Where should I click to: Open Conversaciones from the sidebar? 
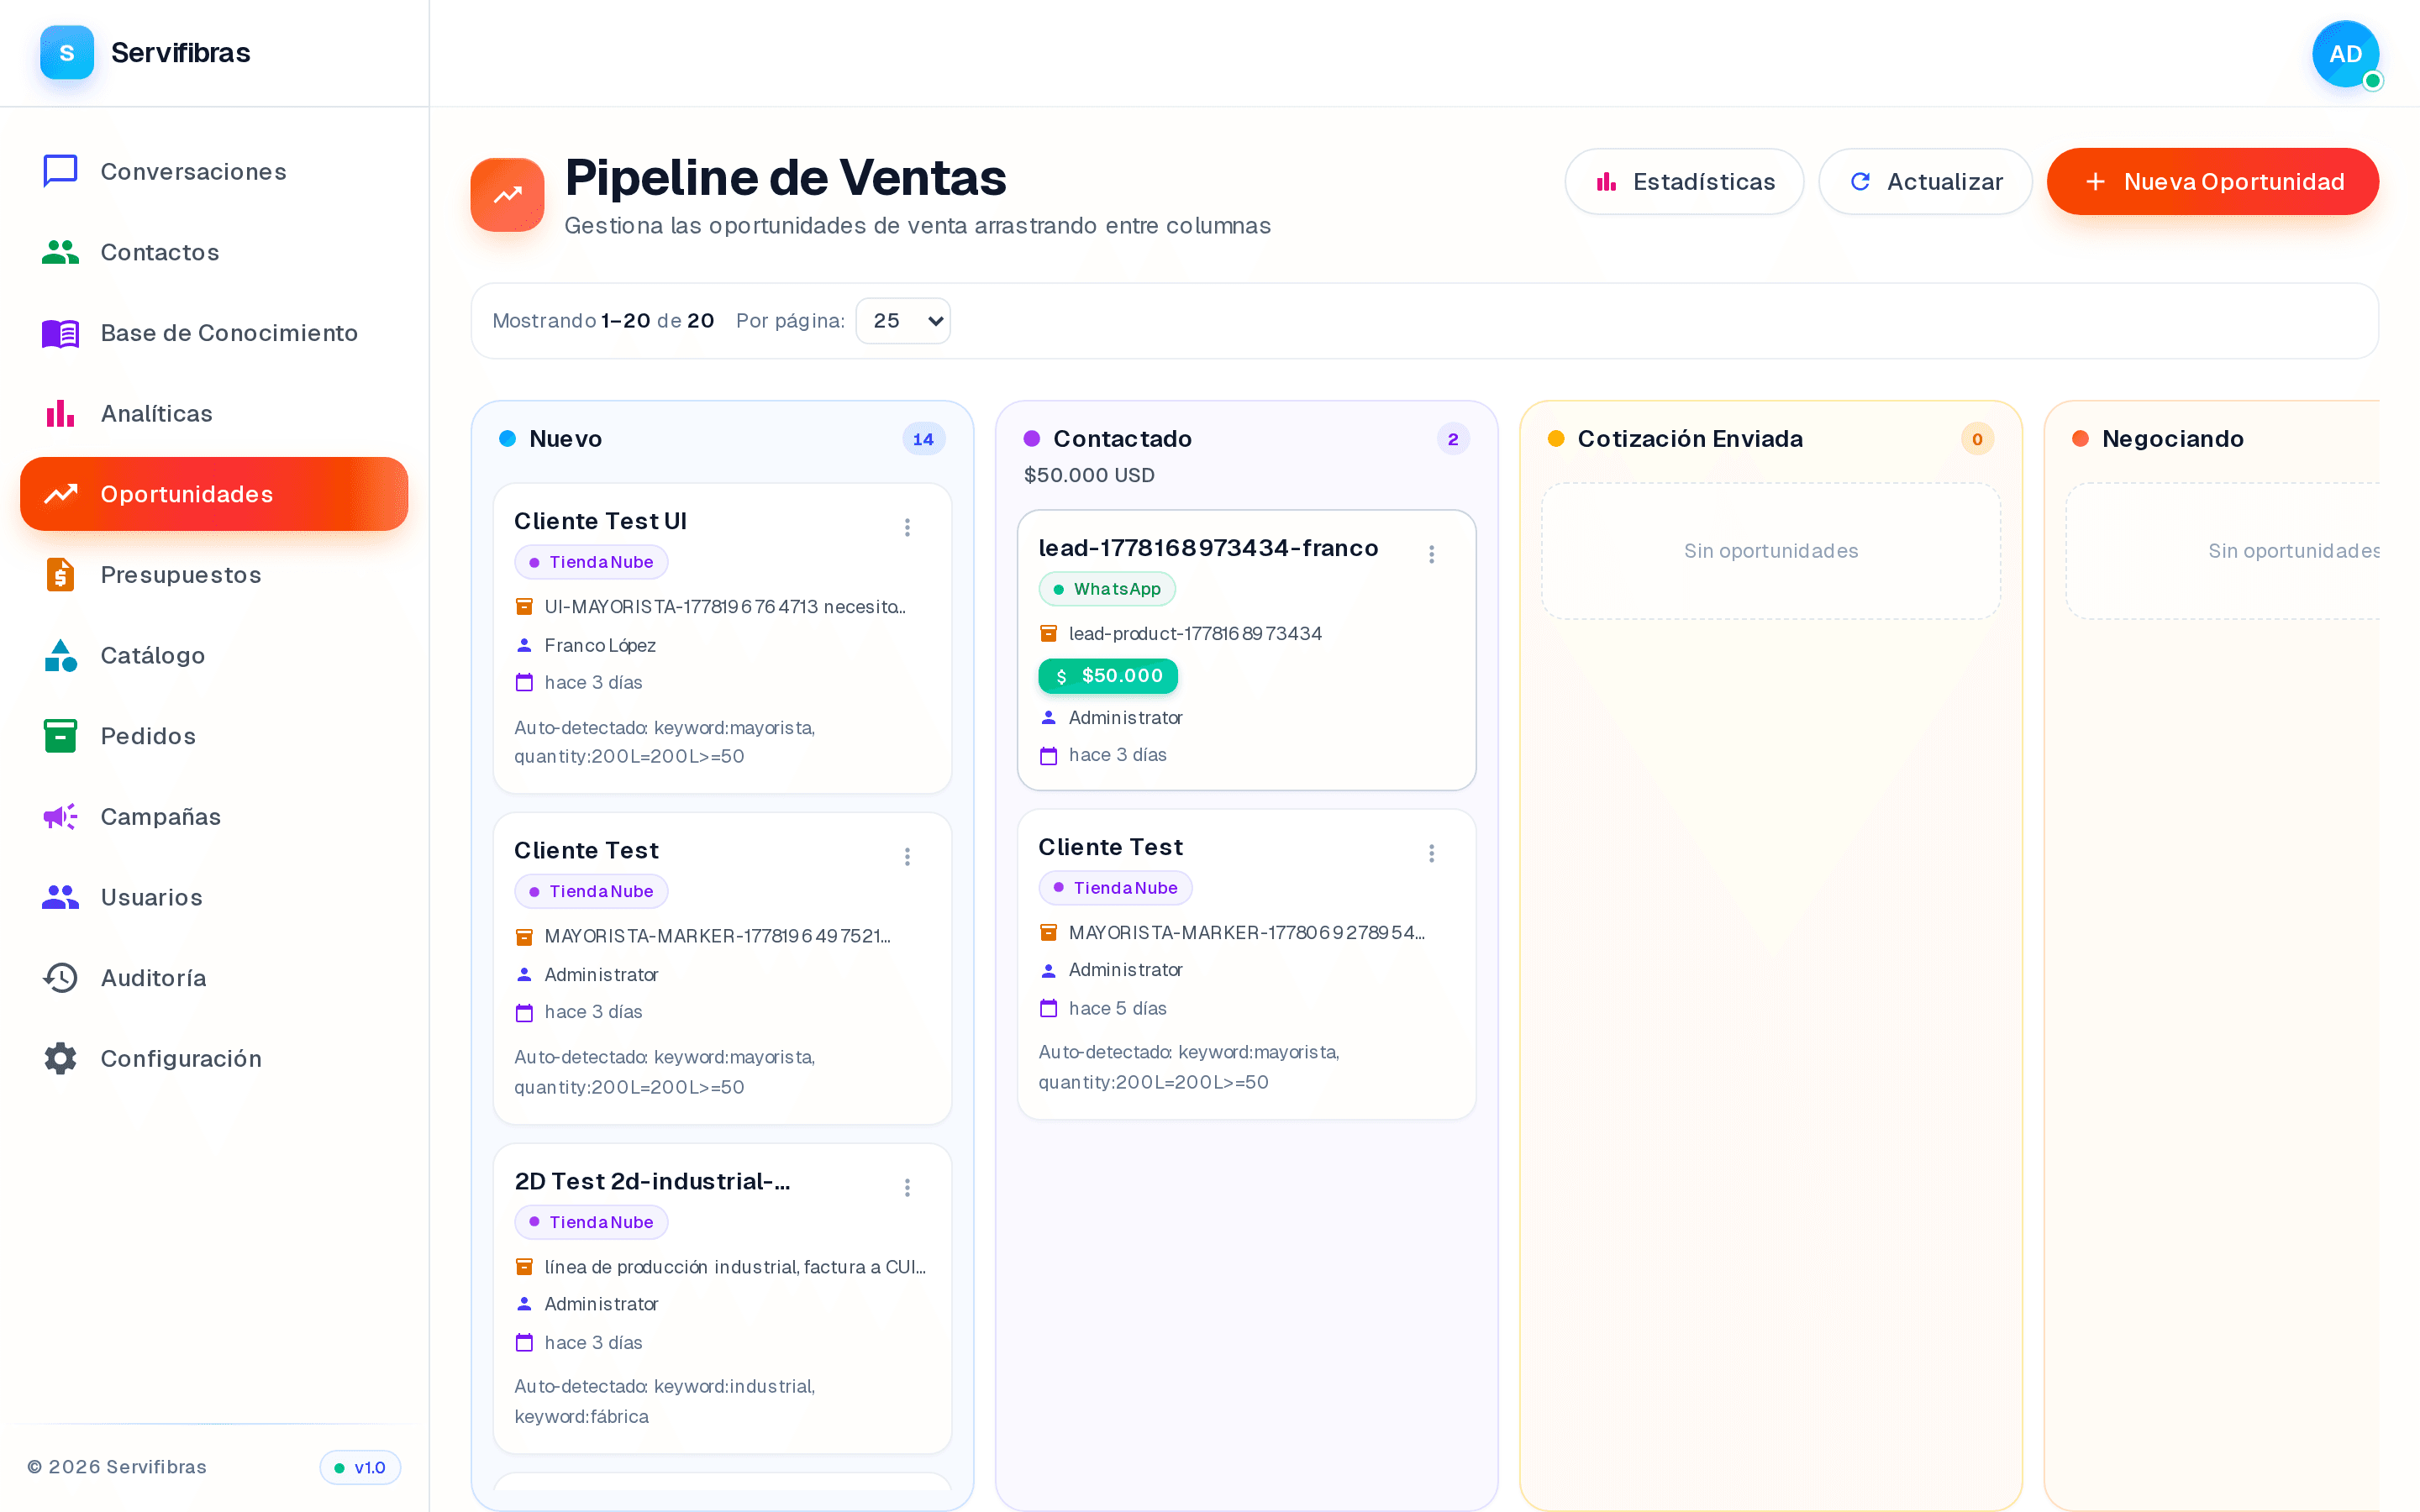pyautogui.click(x=214, y=171)
